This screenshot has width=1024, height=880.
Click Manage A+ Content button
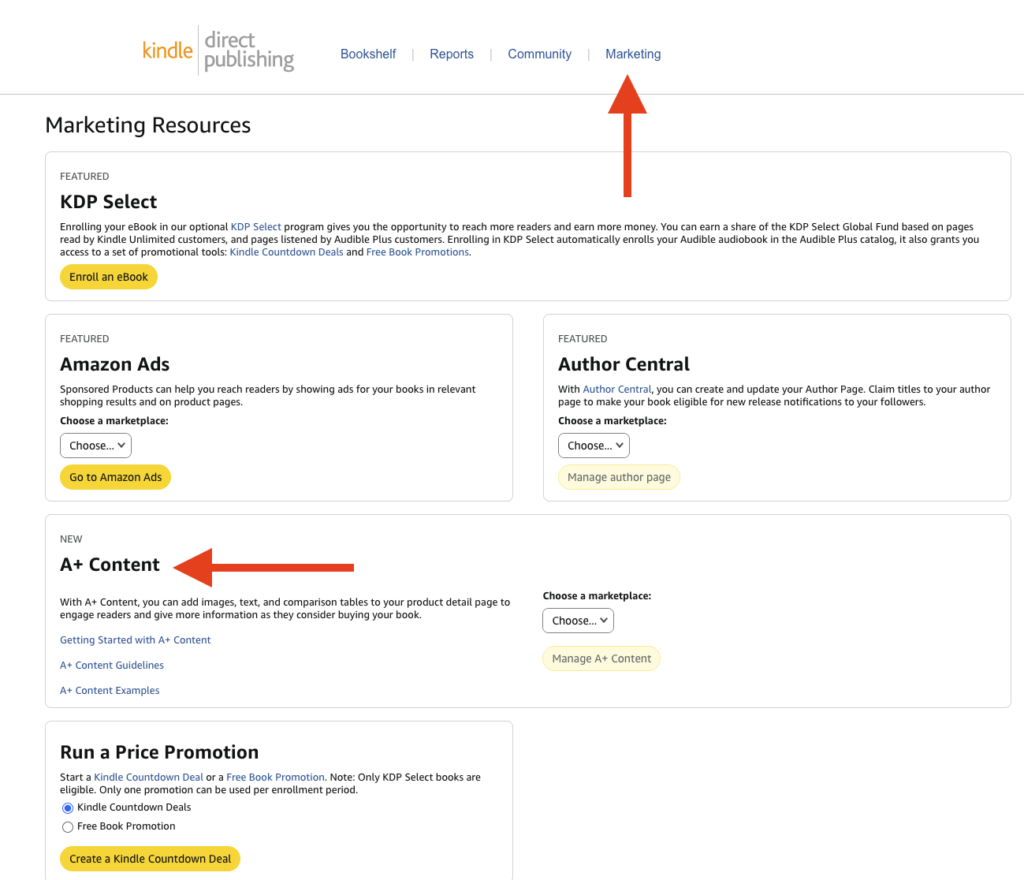tap(601, 659)
